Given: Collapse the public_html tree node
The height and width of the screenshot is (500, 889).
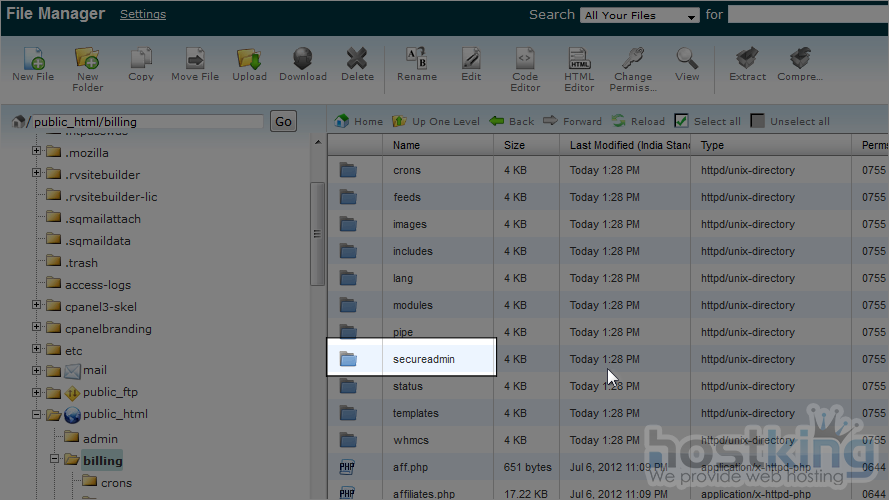Looking at the screenshot, I should click(x=37, y=415).
